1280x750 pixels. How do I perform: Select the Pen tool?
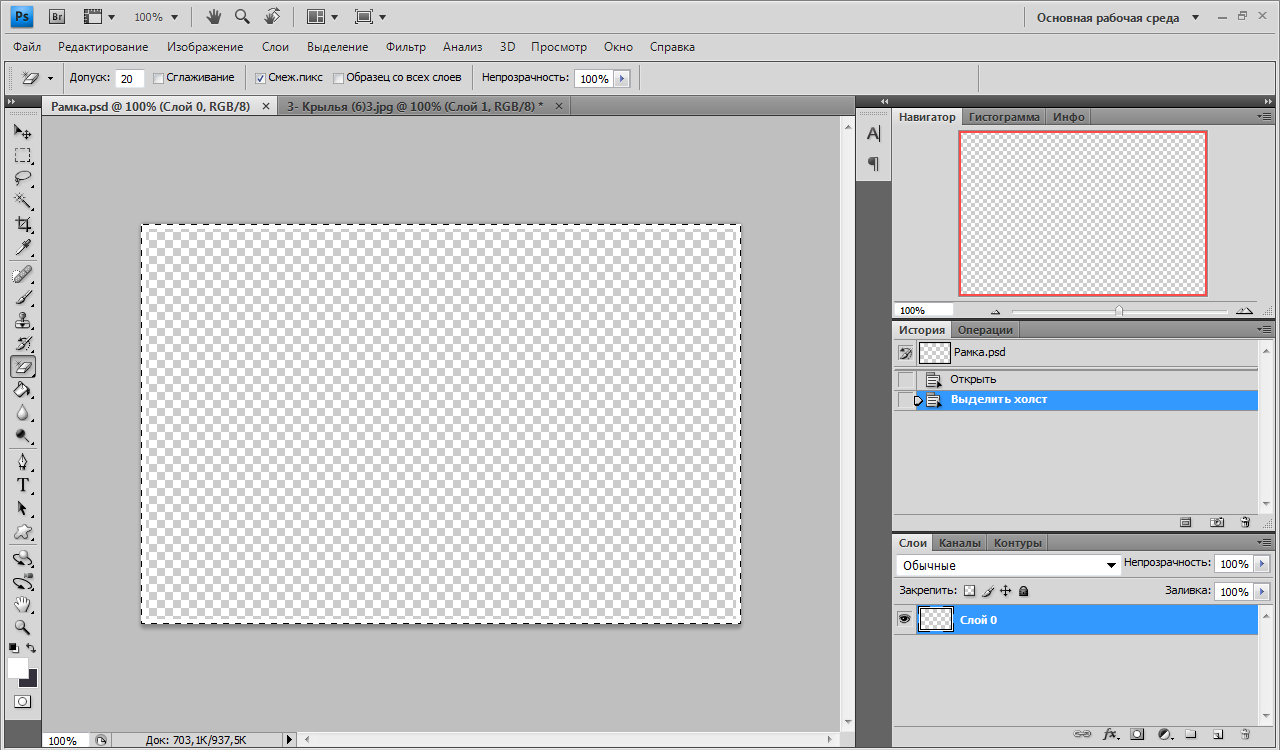click(22, 463)
